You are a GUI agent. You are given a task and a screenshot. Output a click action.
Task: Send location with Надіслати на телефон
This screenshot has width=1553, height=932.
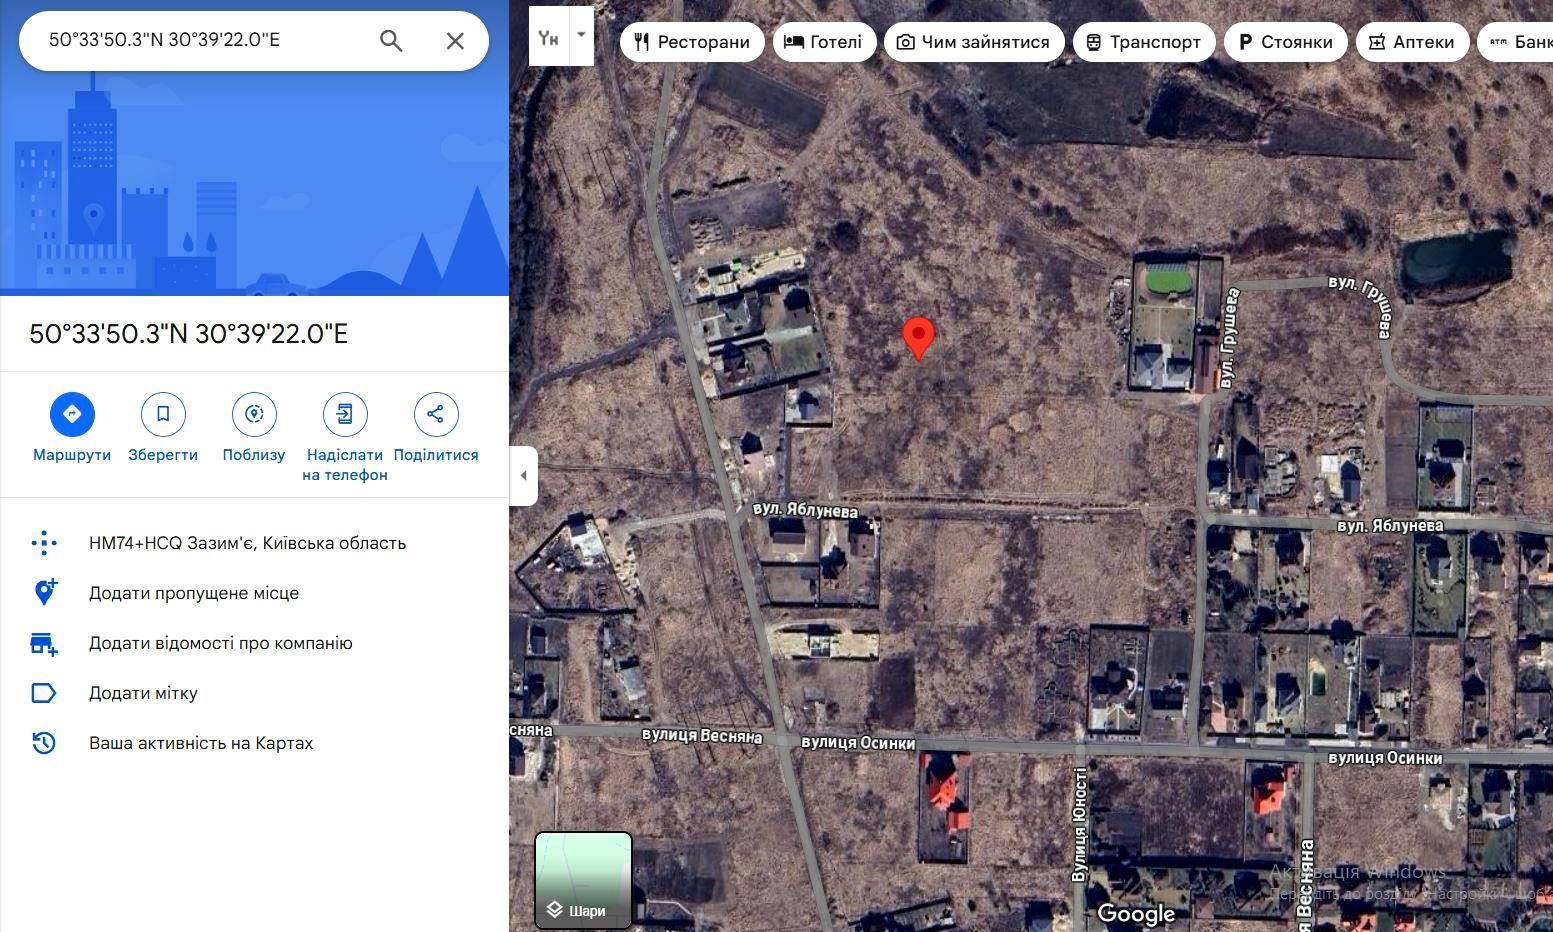click(x=345, y=414)
